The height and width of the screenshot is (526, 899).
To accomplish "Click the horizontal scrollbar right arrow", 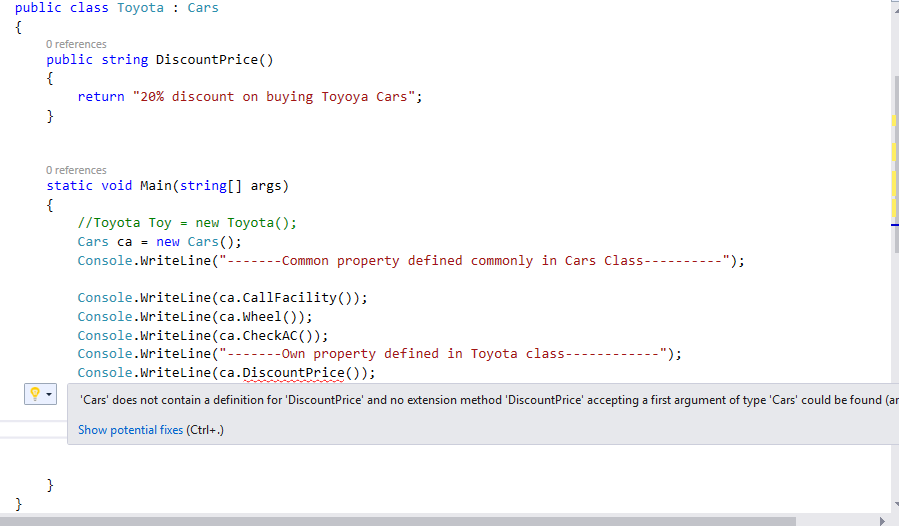I will coord(882,521).
